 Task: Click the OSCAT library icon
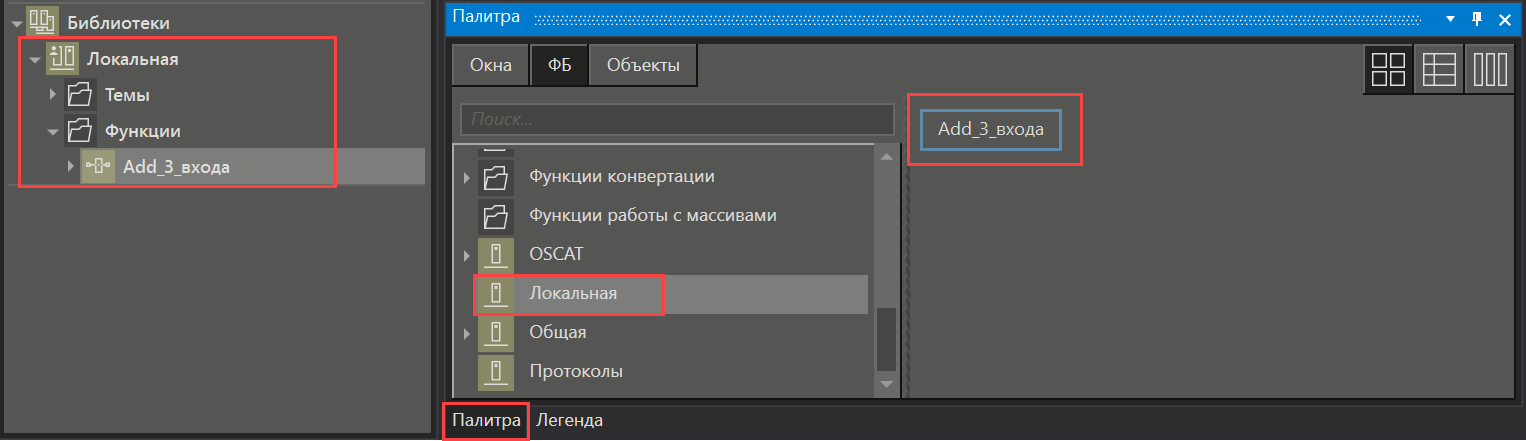pos(496,254)
